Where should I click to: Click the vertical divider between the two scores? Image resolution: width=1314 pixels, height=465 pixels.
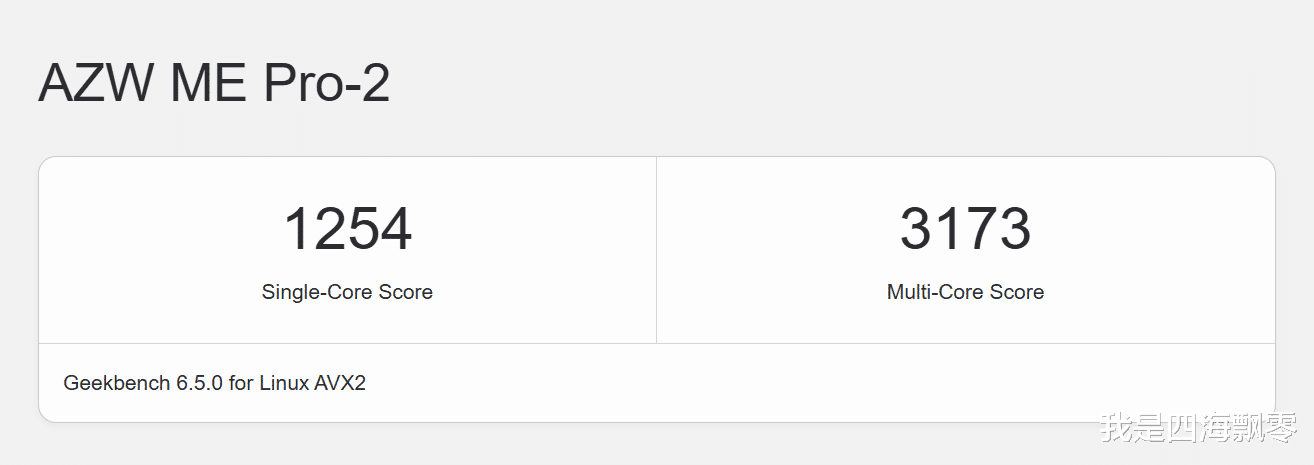coord(656,250)
